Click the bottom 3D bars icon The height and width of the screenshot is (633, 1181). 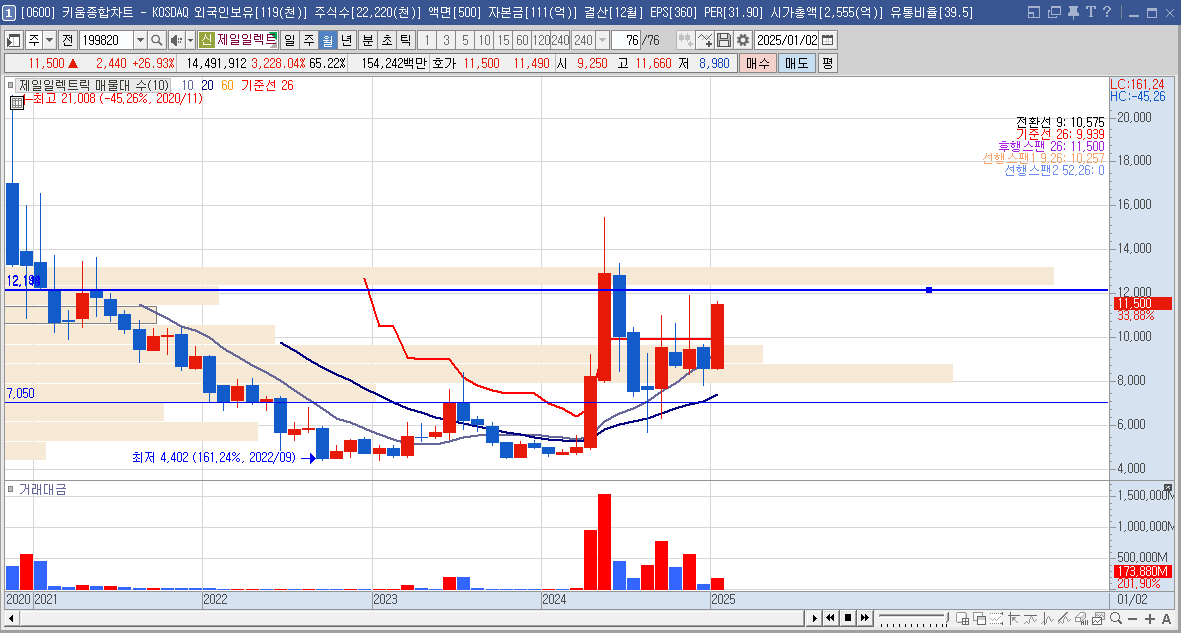click(1082, 618)
